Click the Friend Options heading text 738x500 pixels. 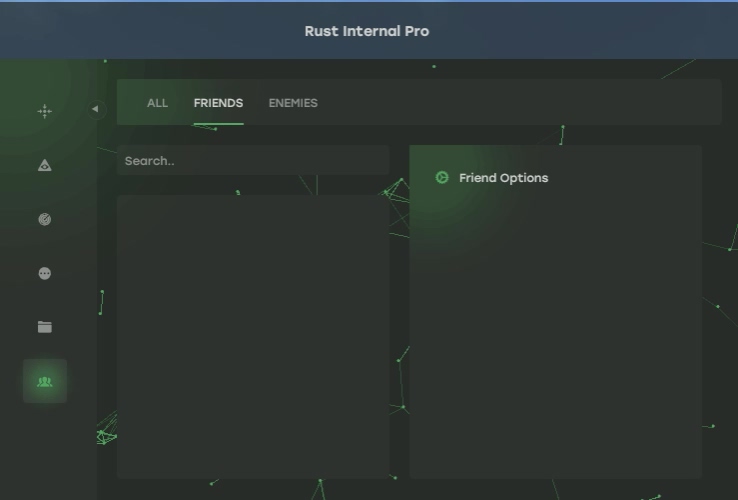click(x=503, y=178)
